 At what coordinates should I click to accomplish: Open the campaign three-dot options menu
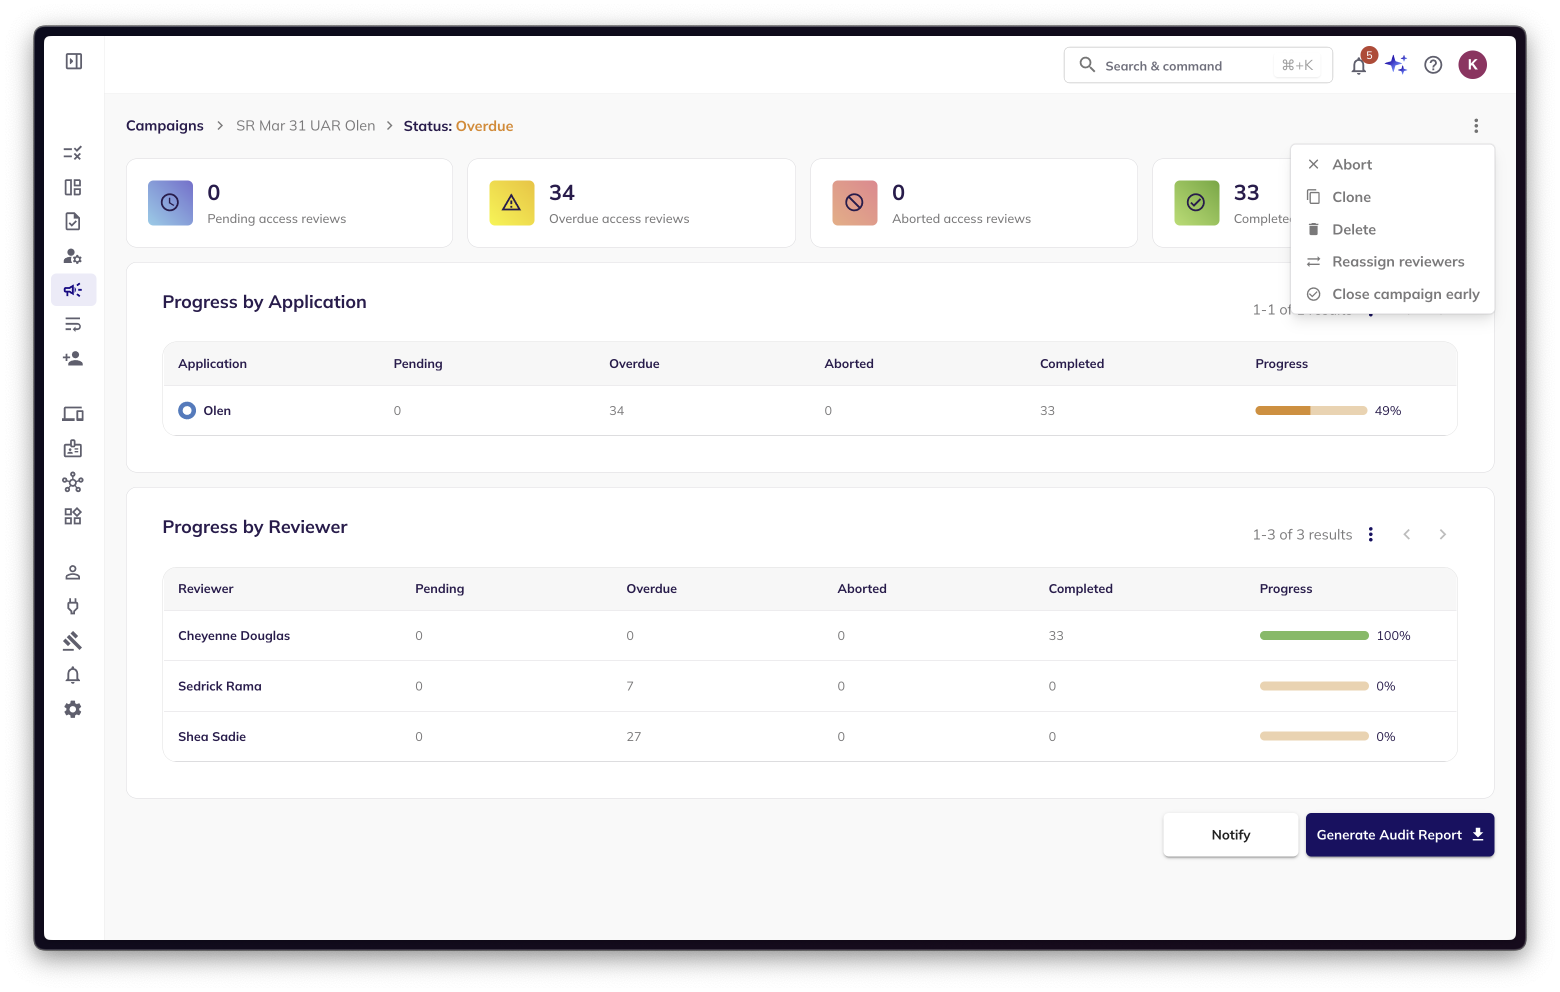[x=1476, y=126]
